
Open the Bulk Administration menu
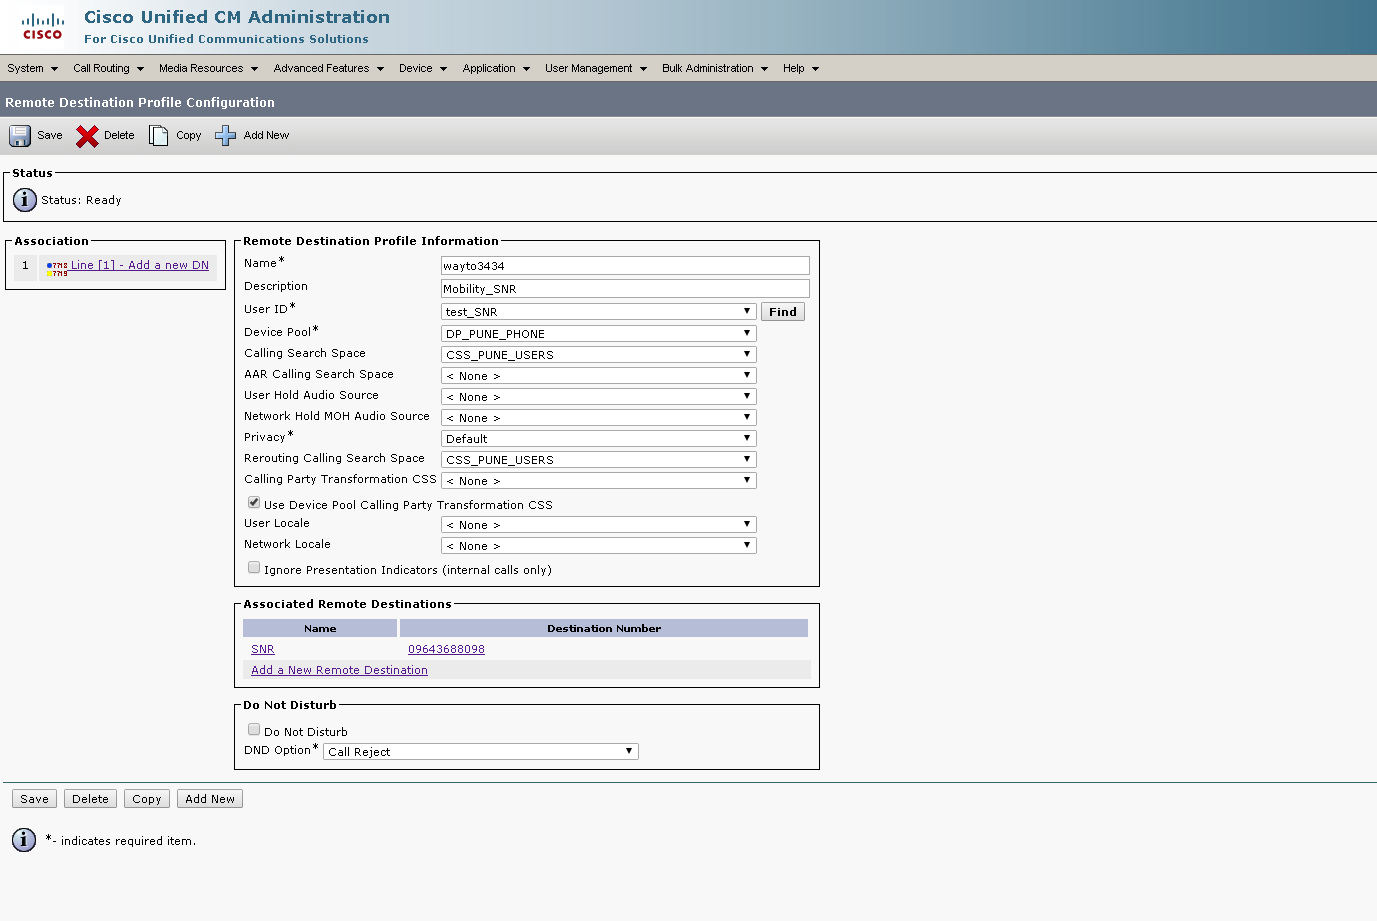click(x=715, y=69)
